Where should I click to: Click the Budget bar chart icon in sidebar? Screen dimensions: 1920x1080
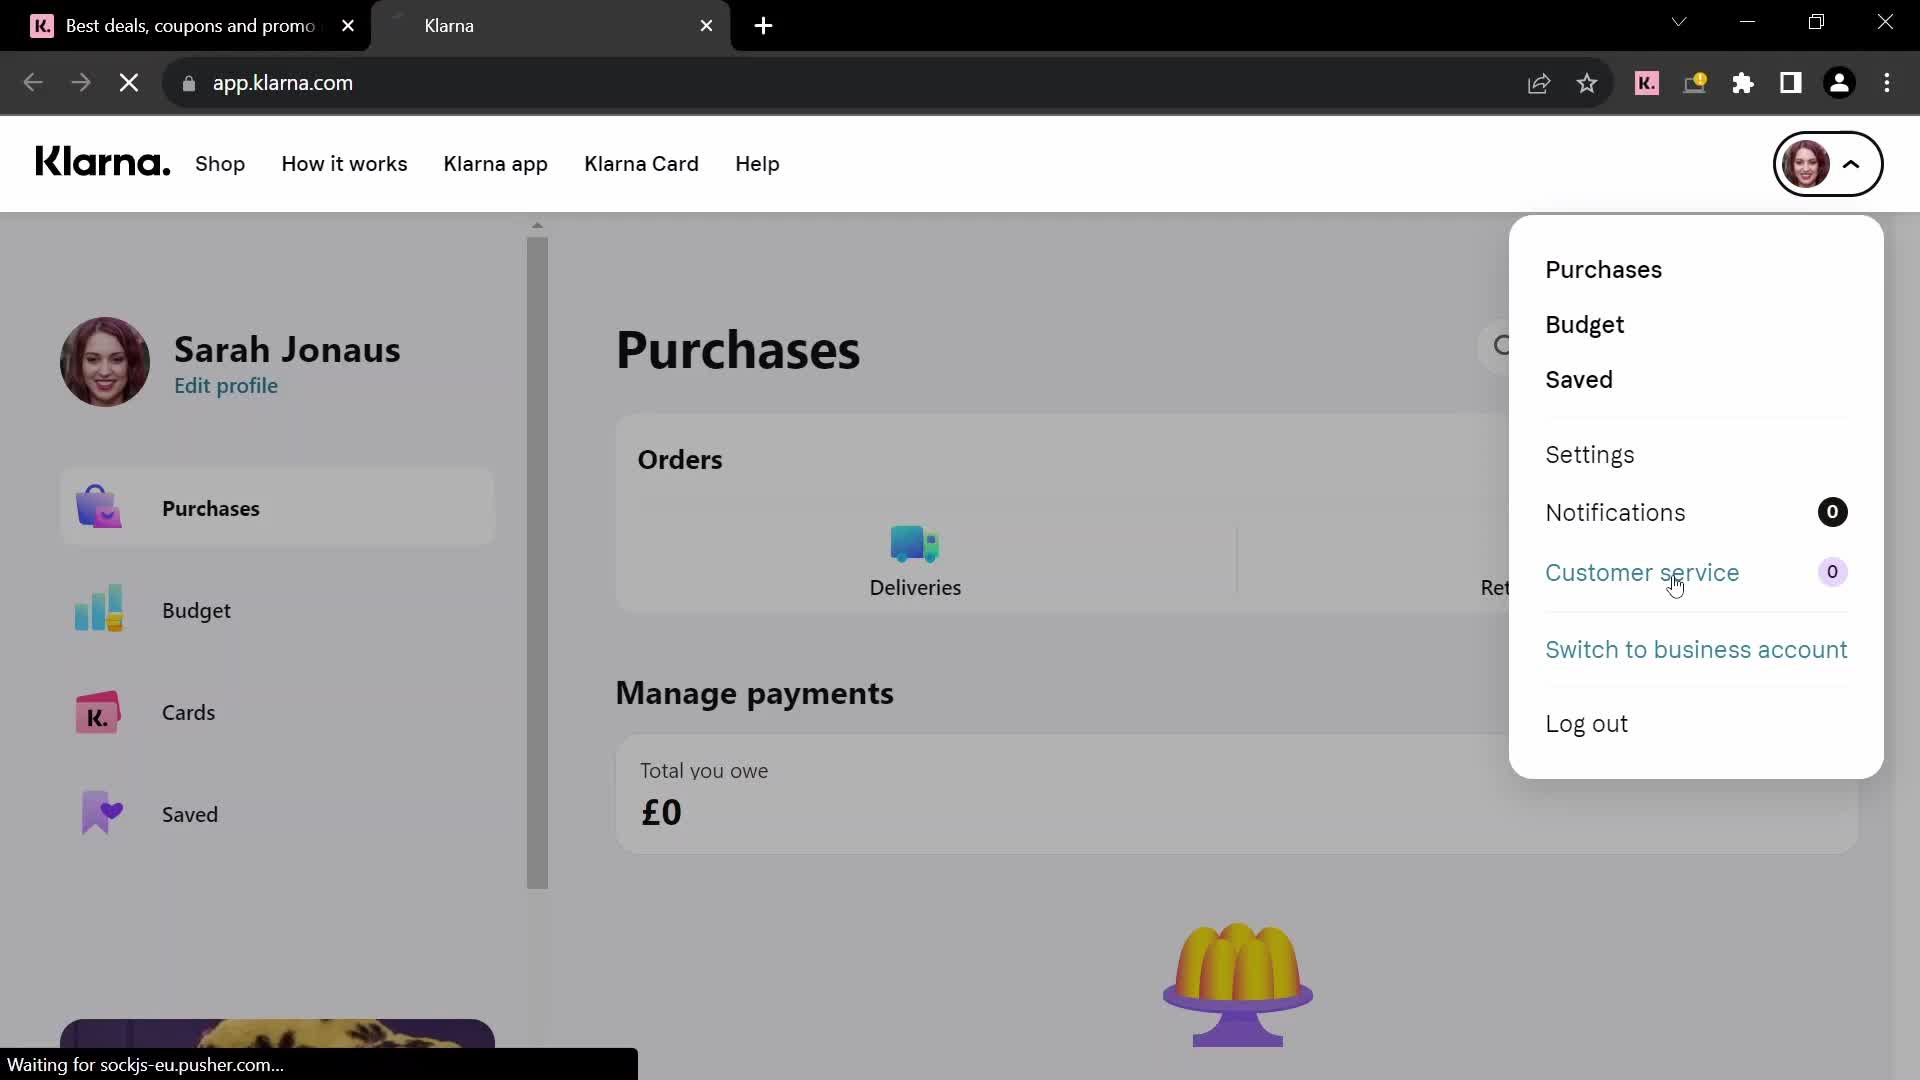pos(98,609)
